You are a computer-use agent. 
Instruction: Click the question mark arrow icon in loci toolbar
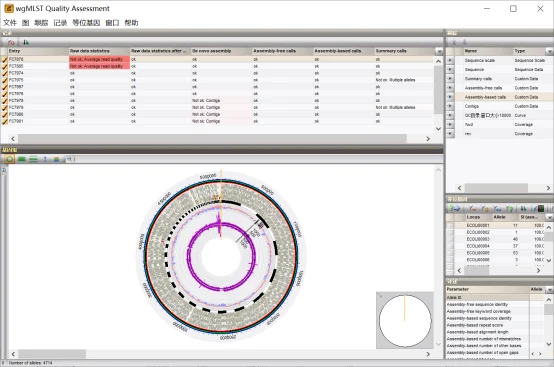click(454, 208)
